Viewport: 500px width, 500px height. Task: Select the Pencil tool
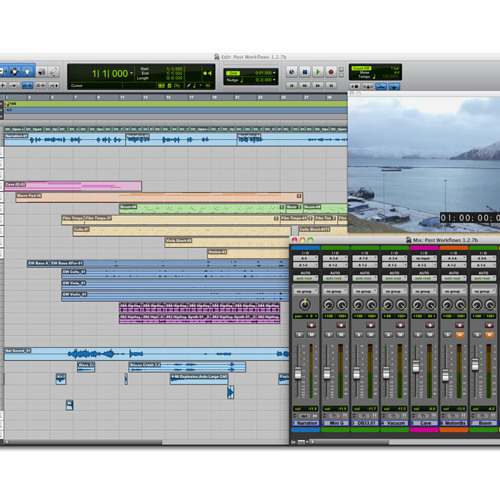tap(54, 71)
